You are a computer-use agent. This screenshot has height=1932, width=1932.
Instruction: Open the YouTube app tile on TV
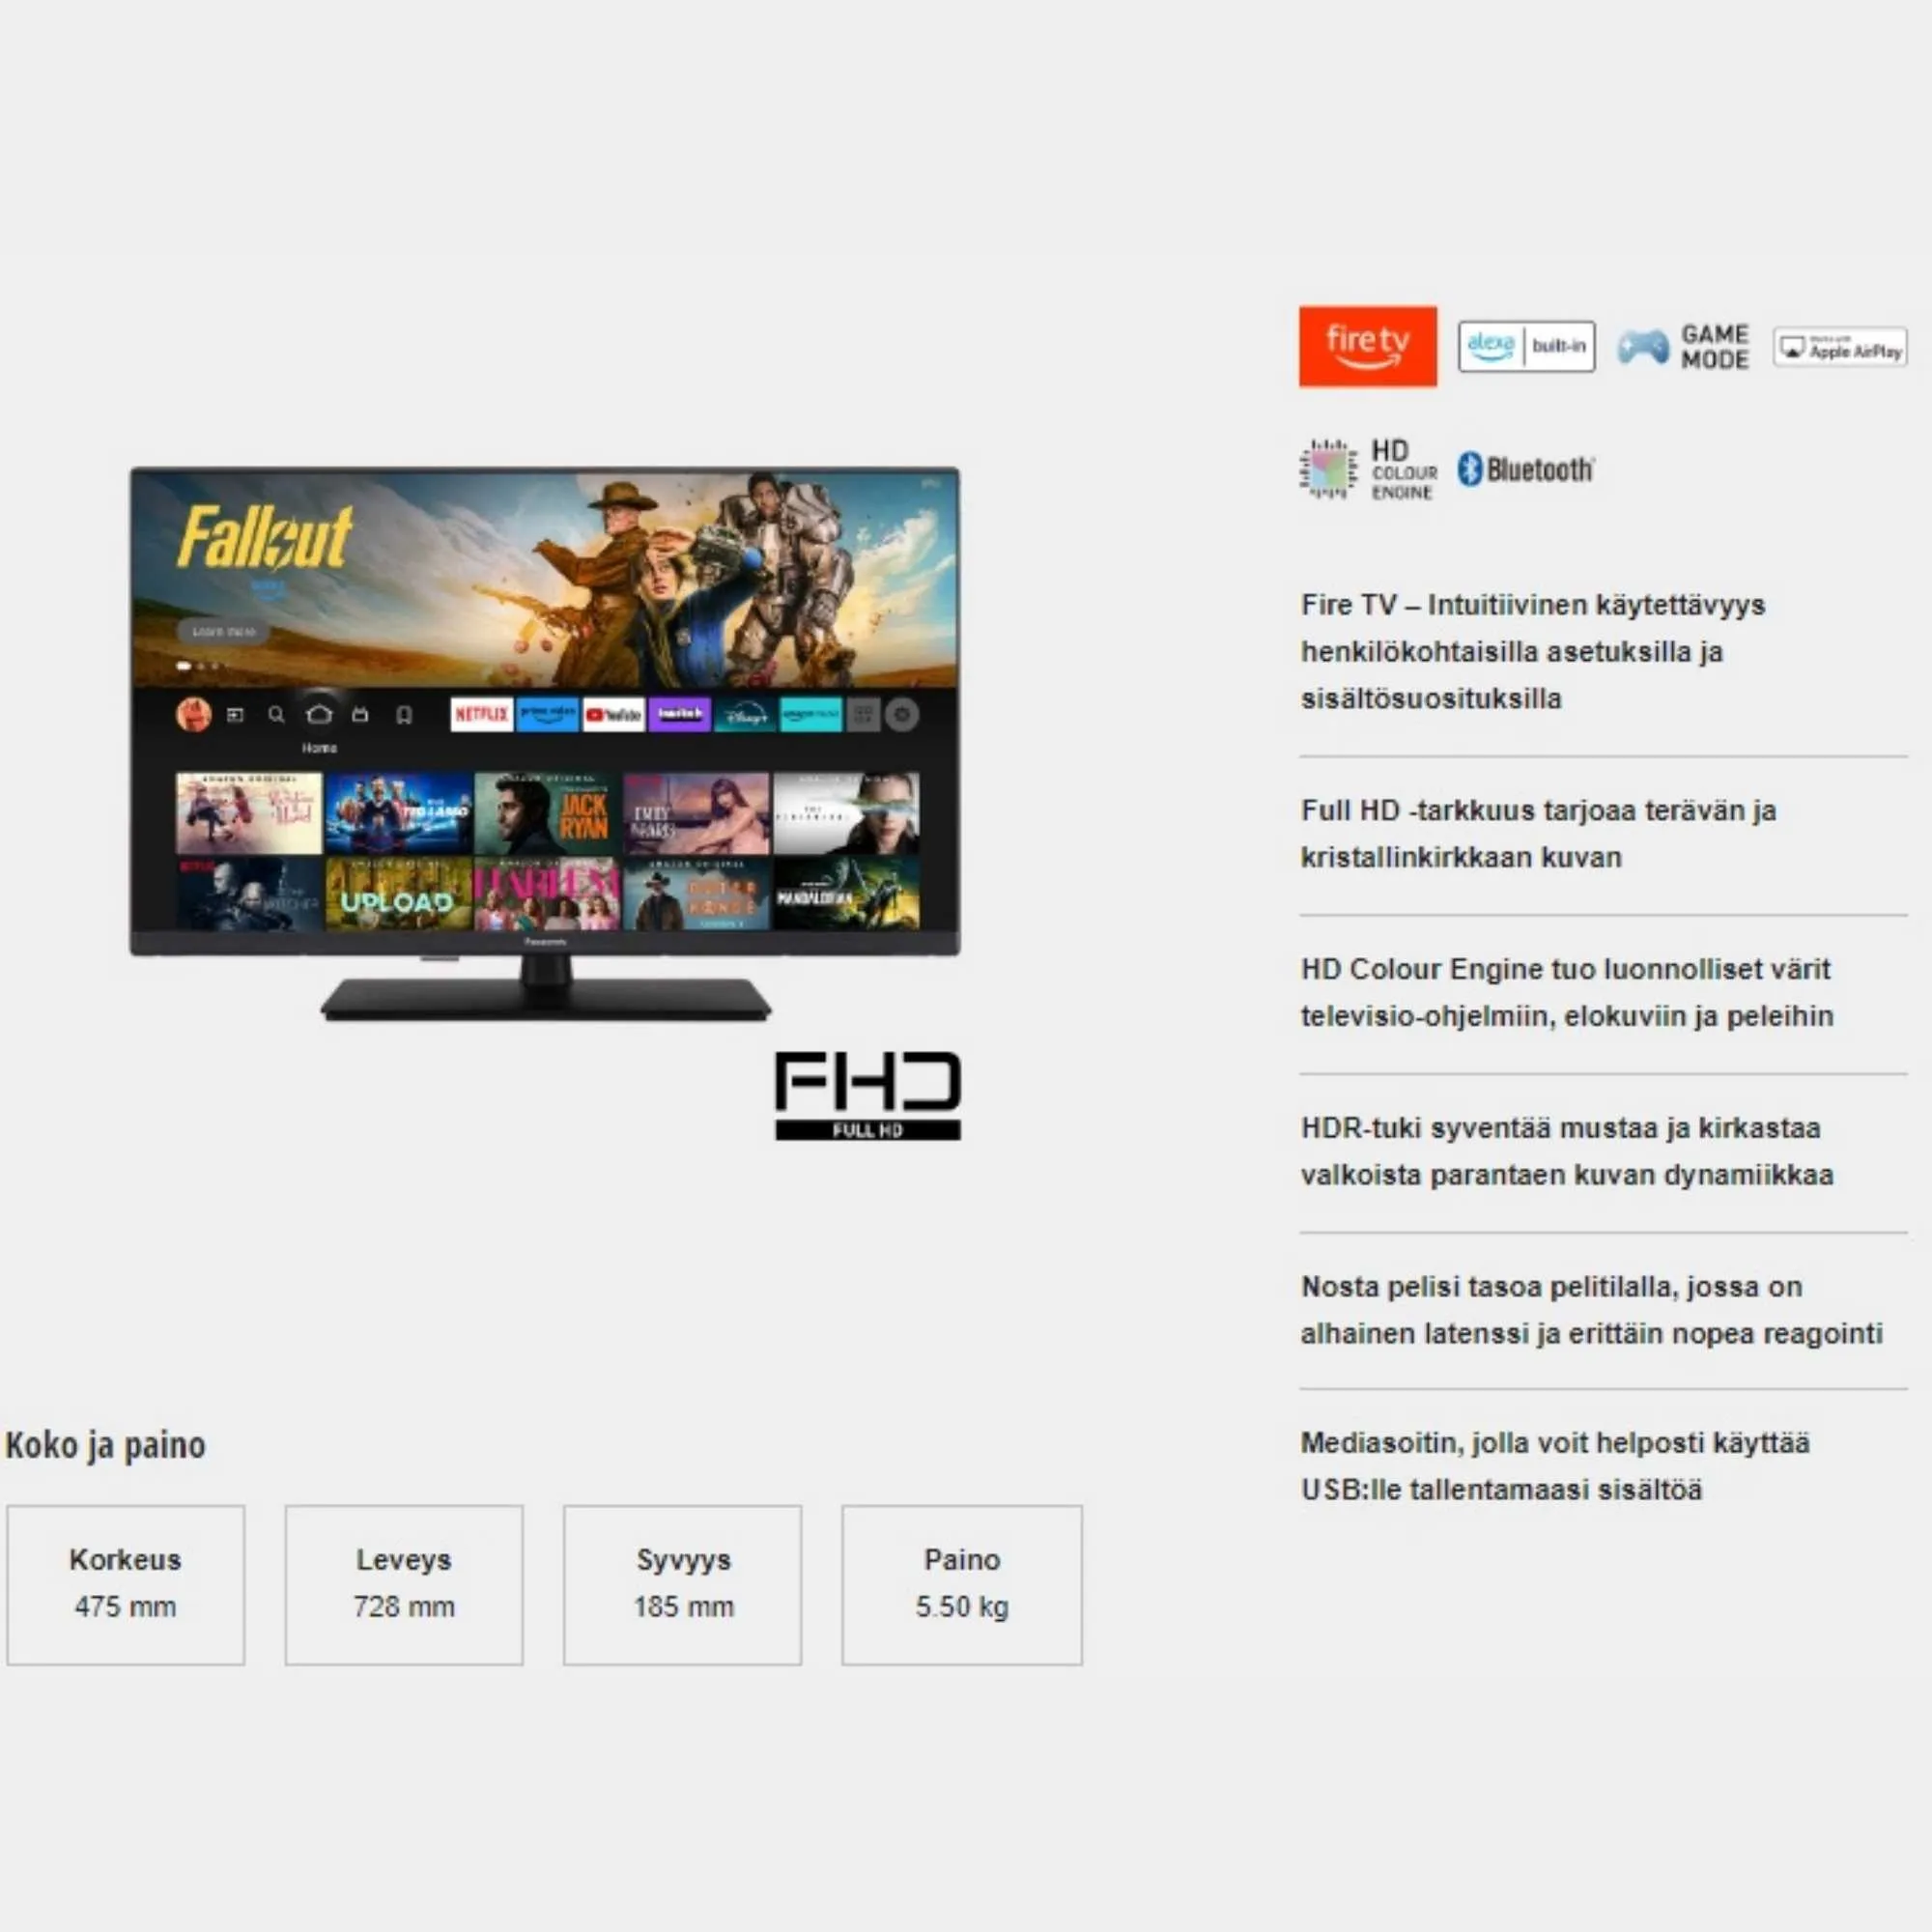click(613, 714)
